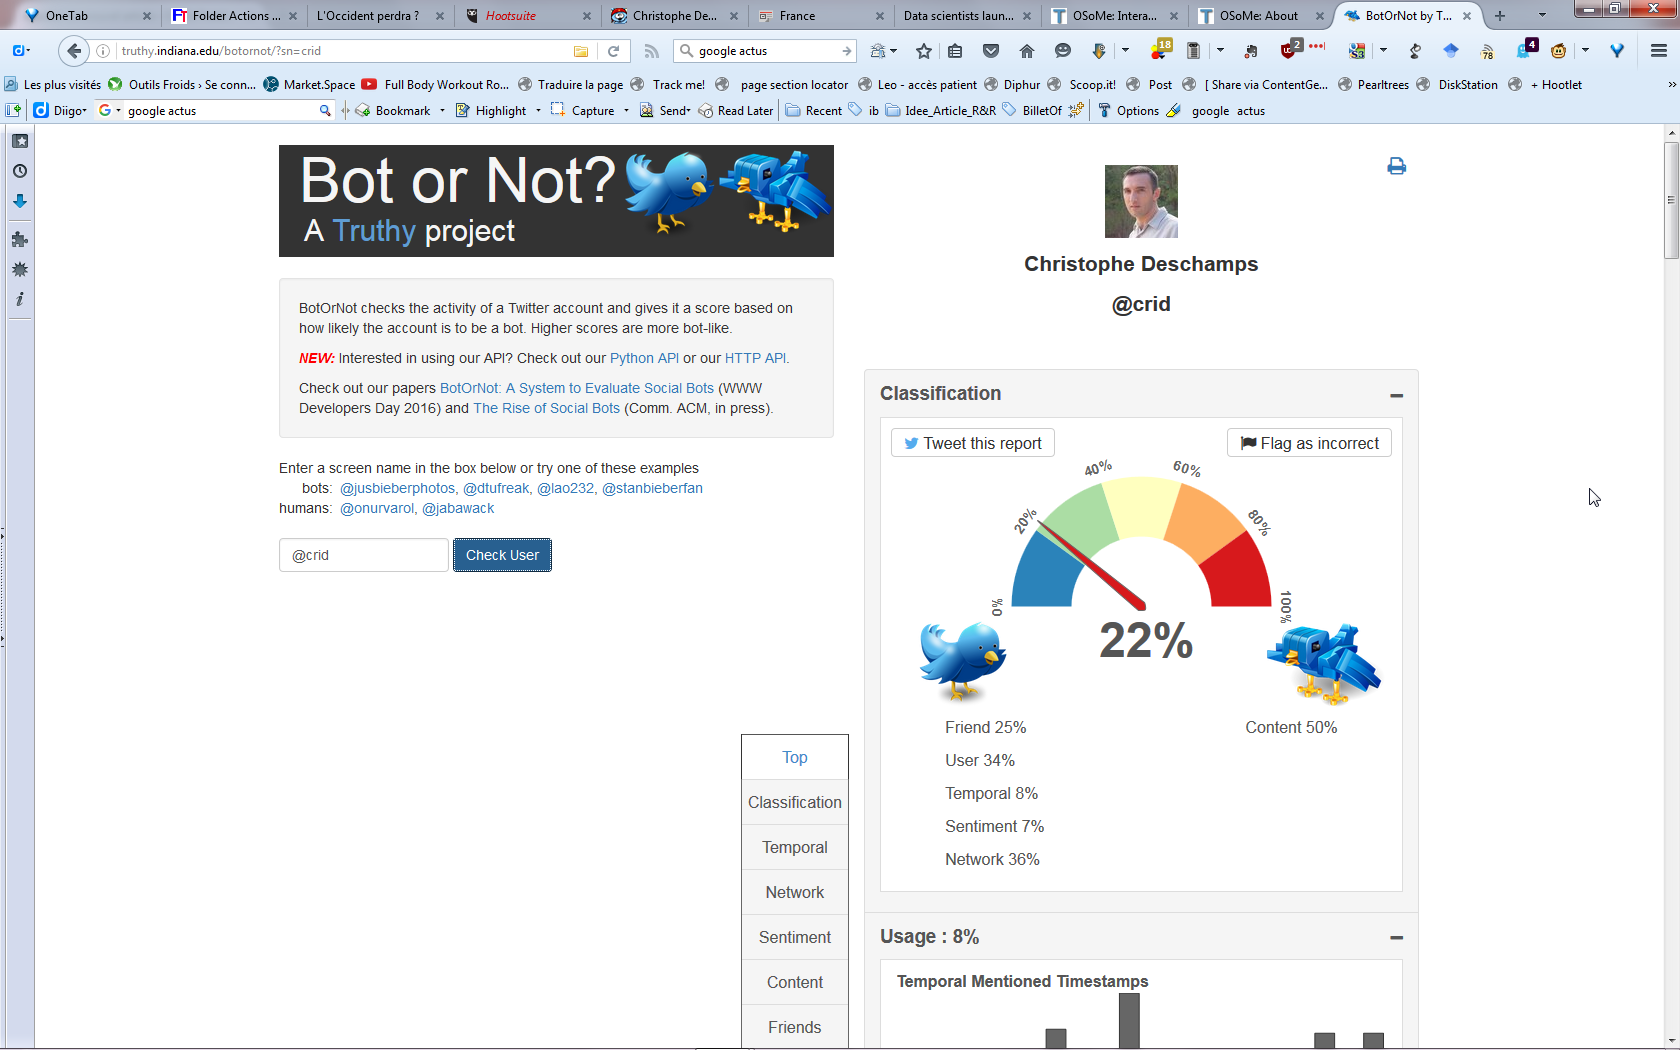Click the Check User button
Screen dimensions: 1680x1050
(502, 555)
